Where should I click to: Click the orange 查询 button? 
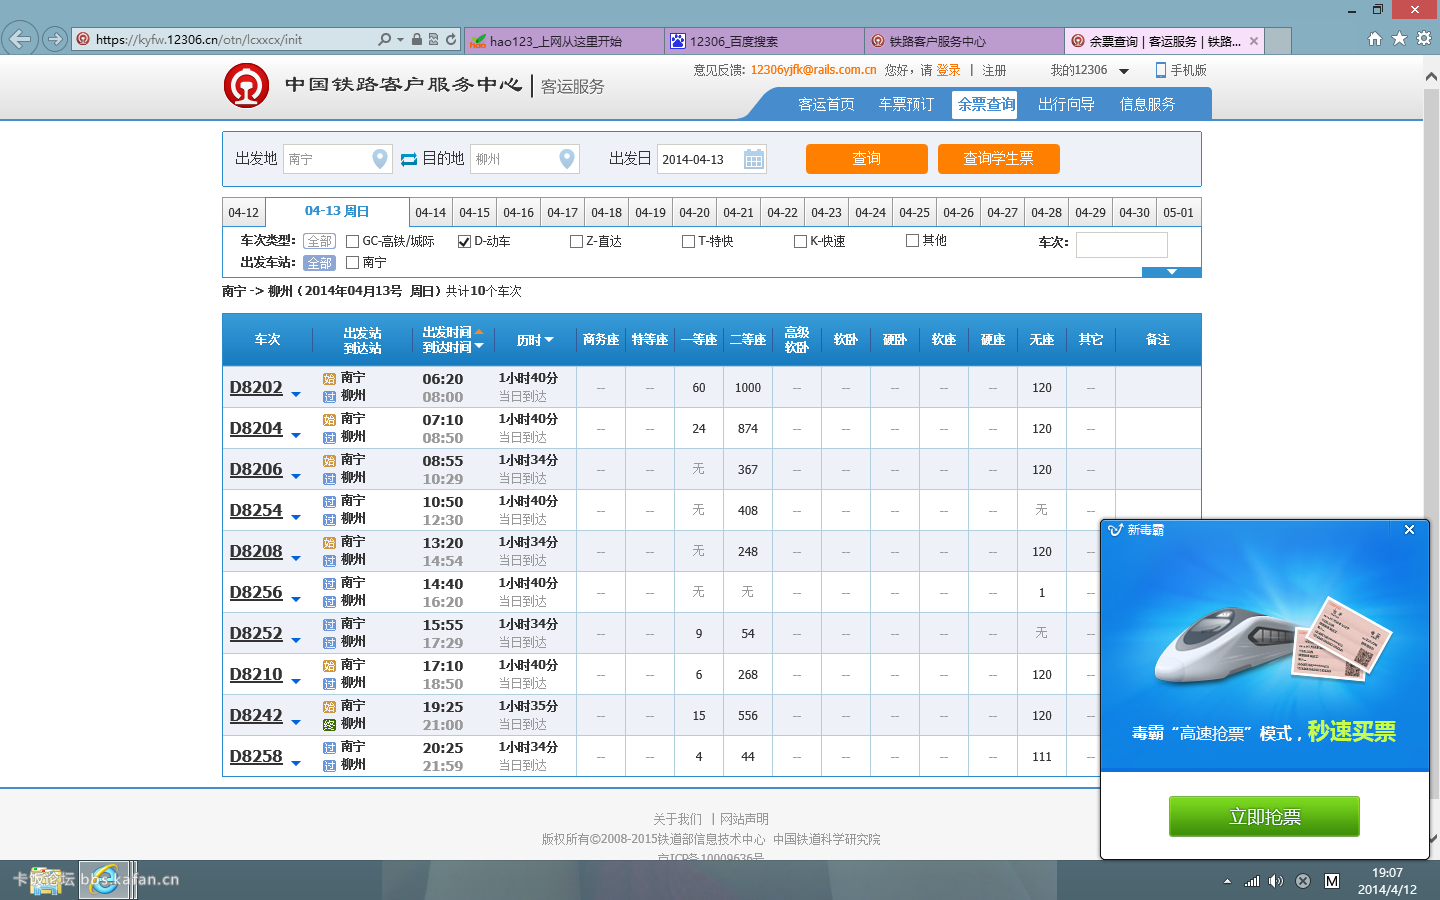tap(867, 159)
